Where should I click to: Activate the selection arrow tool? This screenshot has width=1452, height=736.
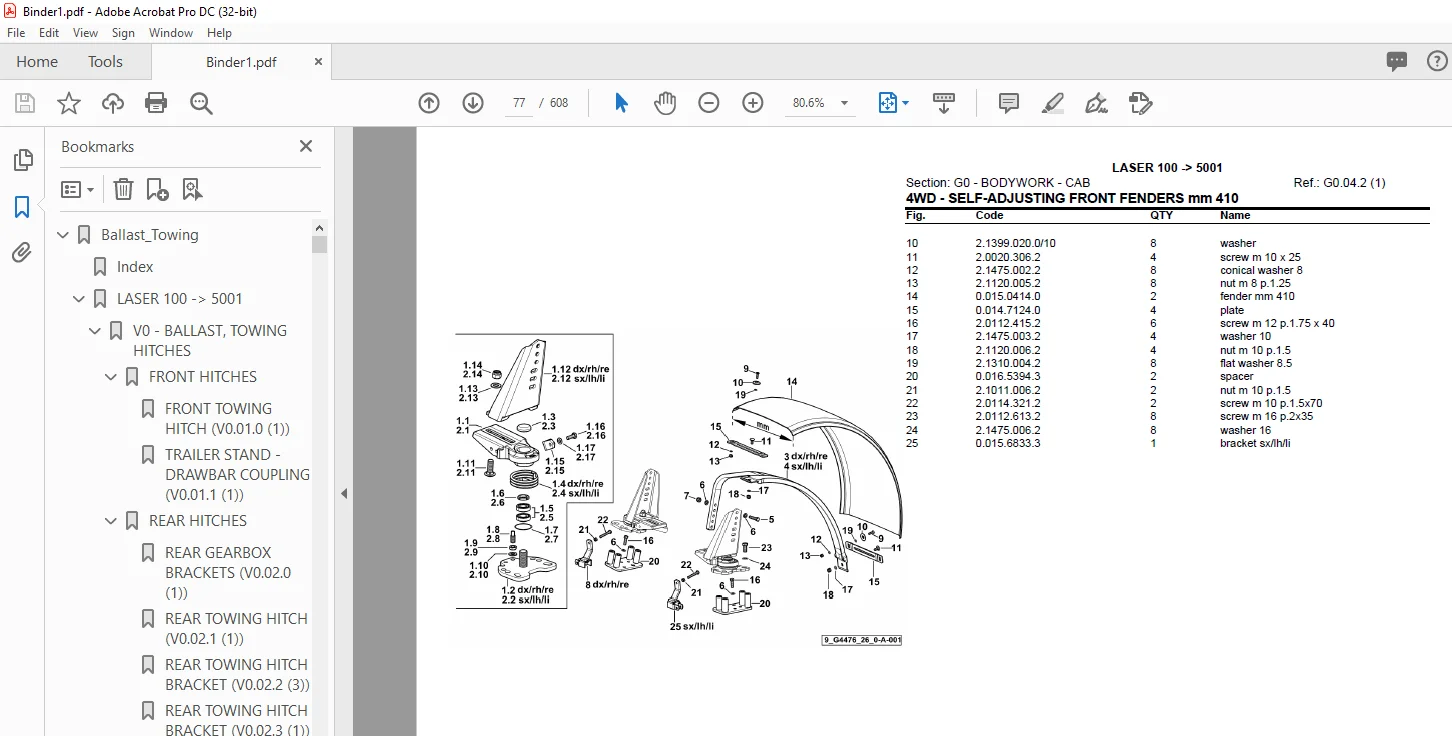click(x=622, y=103)
